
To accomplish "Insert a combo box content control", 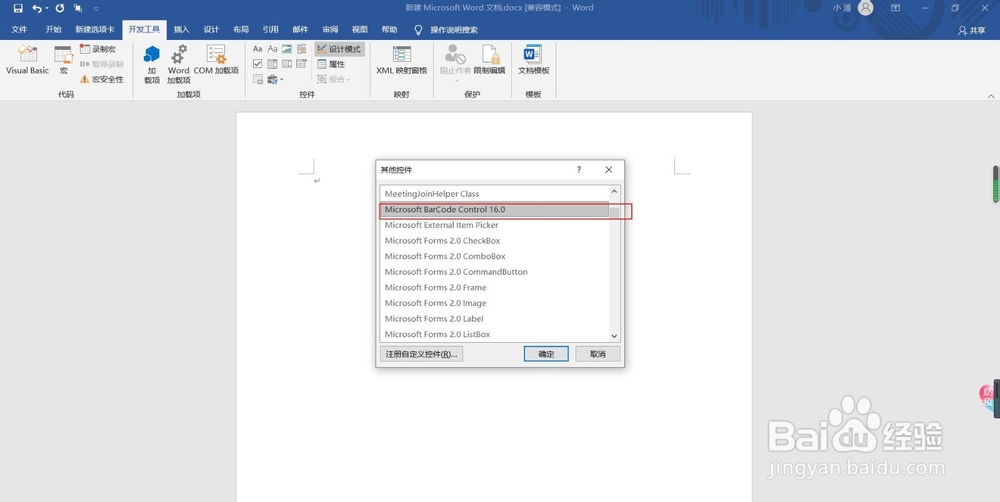I will [272, 64].
